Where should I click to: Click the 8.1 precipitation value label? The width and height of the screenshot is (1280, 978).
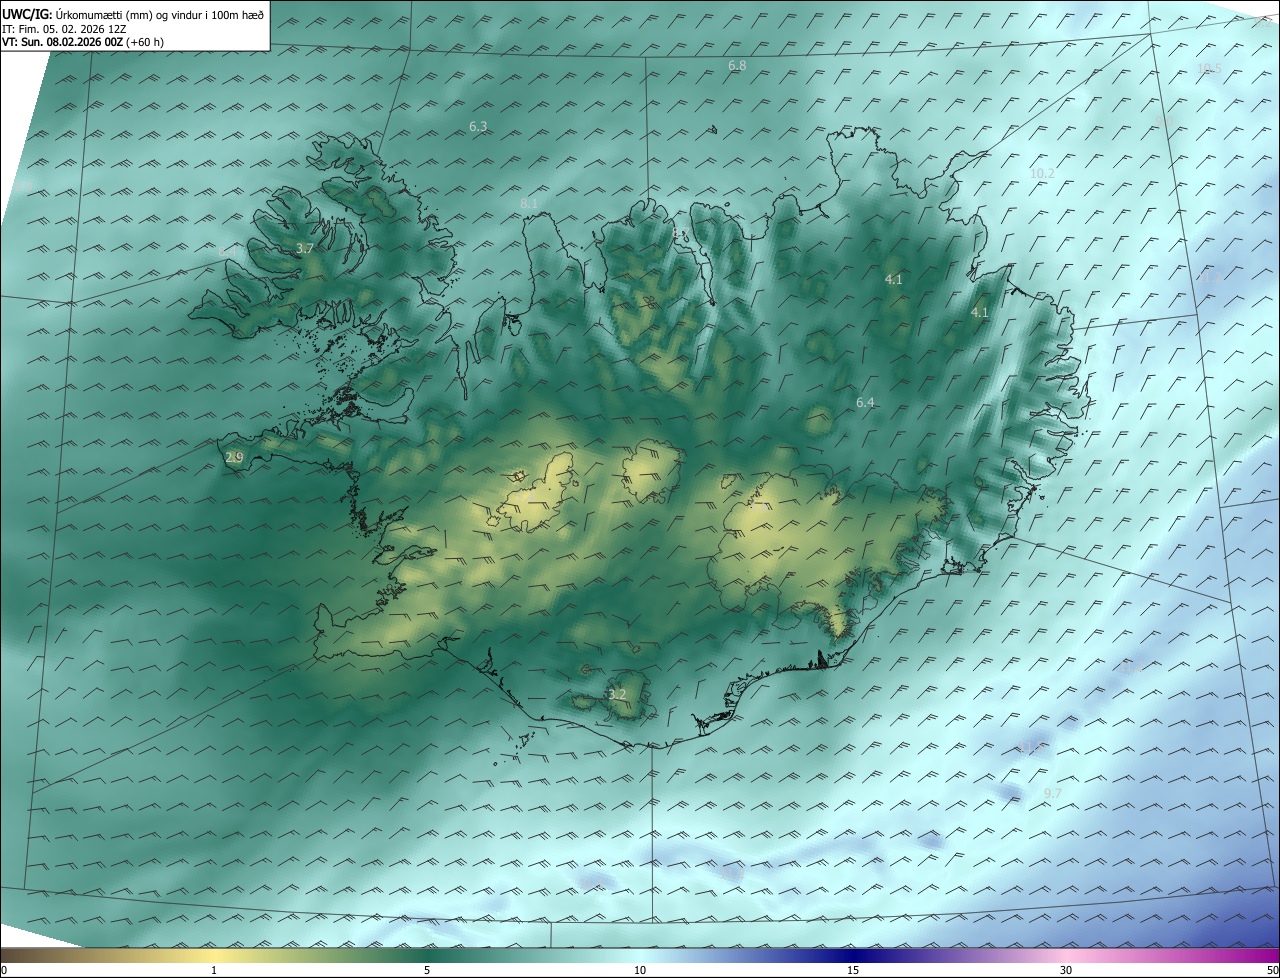(x=529, y=203)
